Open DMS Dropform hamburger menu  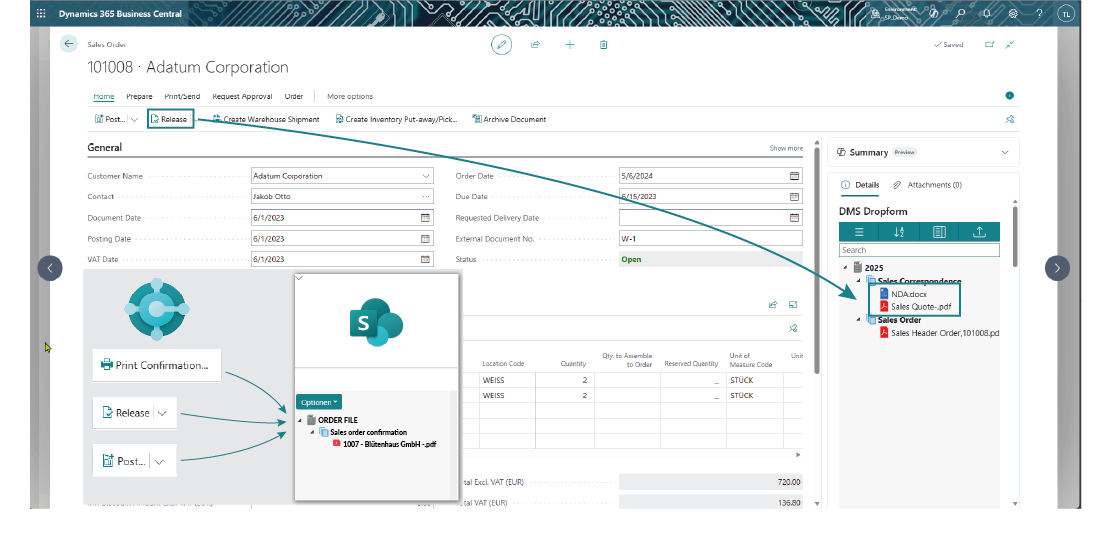859,232
